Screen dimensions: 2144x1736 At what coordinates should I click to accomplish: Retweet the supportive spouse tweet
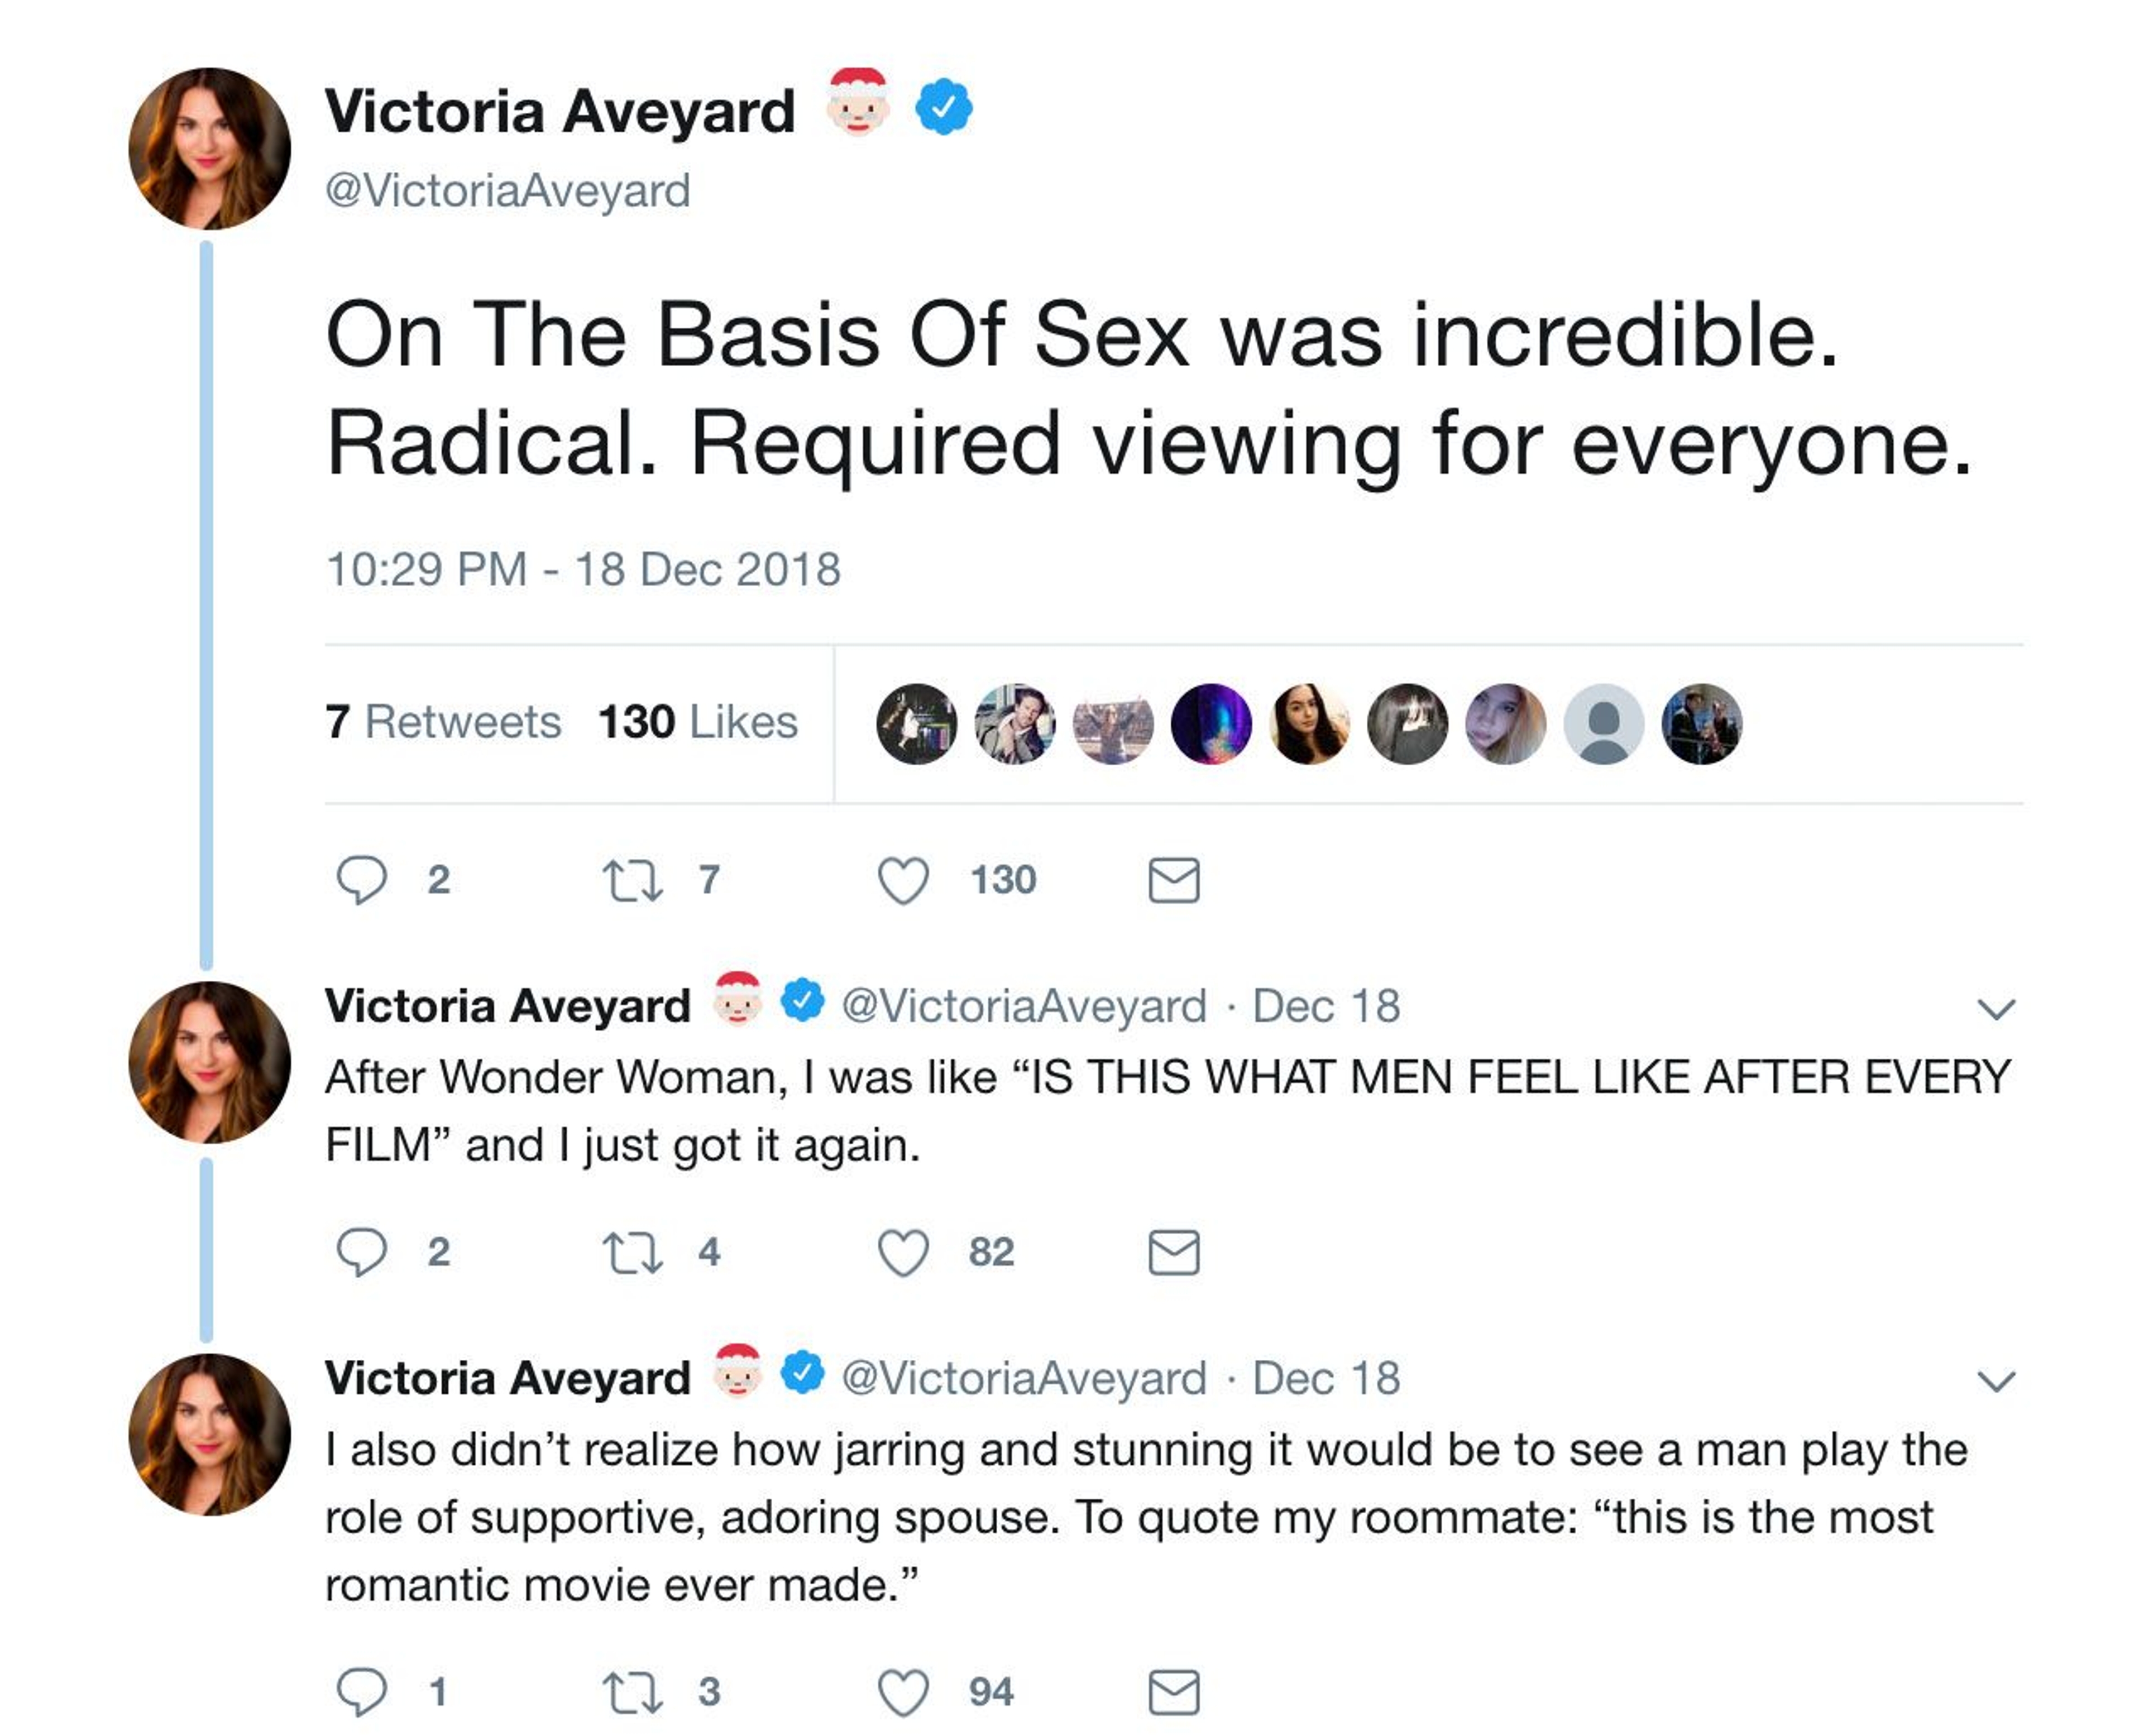[632, 1692]
